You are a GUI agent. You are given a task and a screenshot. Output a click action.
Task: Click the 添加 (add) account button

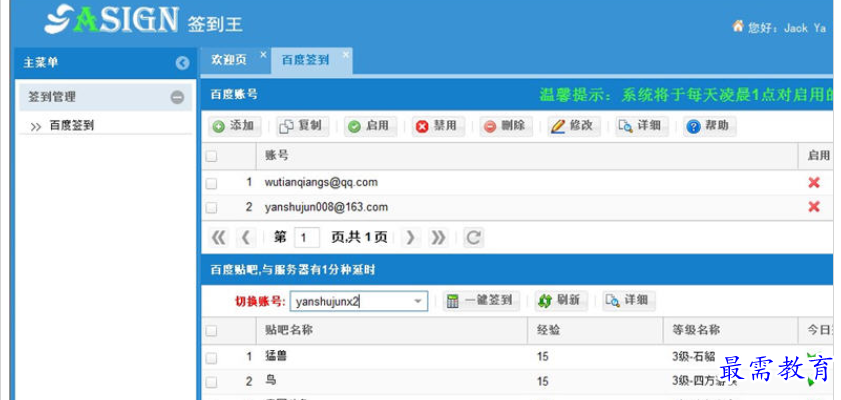234,126
